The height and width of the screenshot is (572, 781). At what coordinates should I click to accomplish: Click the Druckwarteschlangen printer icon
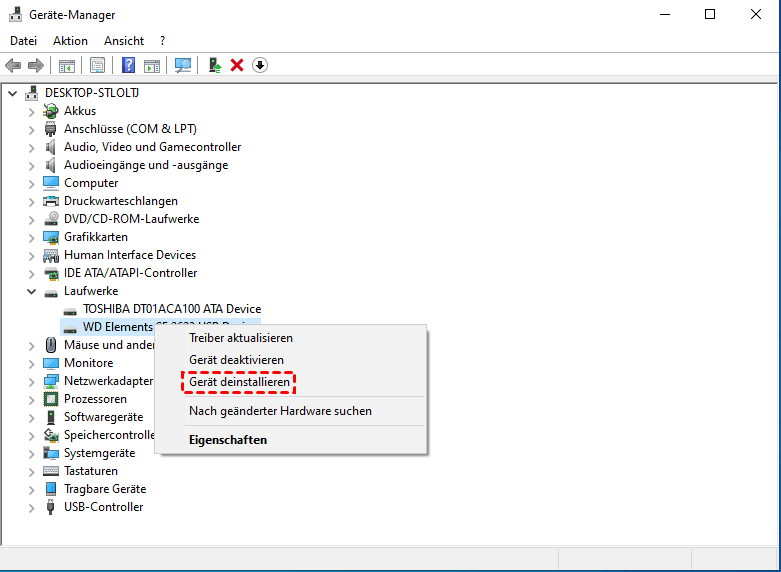[x=51, y=201]
